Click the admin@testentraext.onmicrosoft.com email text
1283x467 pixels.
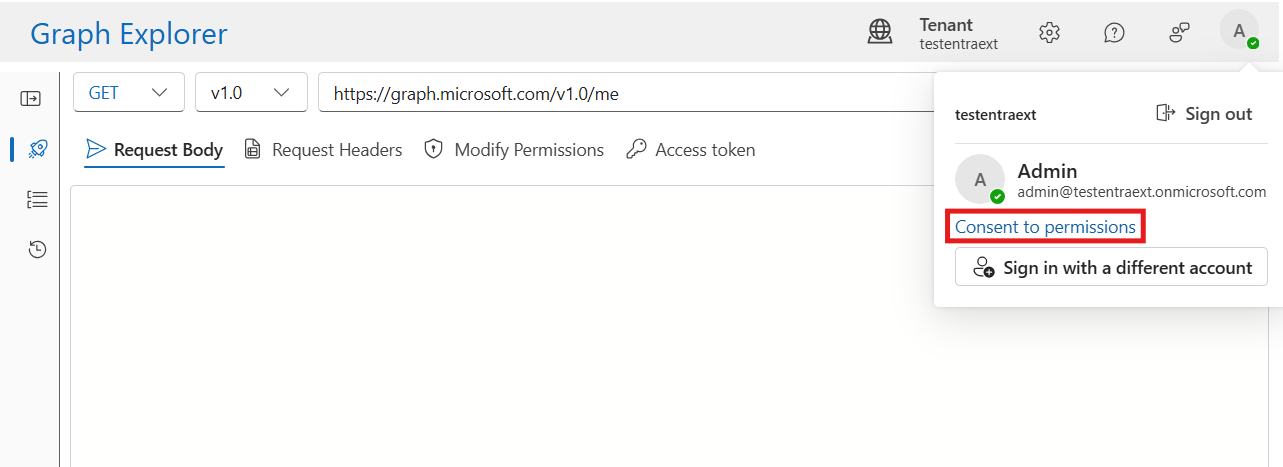(x=1142, y=192)
